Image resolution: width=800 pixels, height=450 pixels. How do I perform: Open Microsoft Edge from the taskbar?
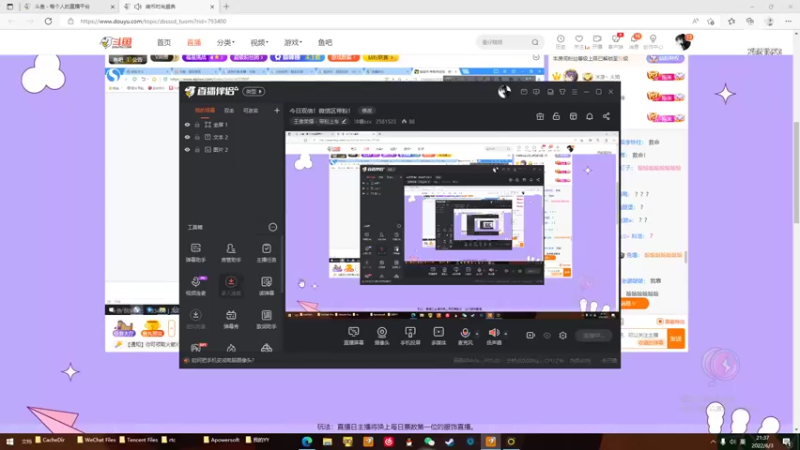307,441
